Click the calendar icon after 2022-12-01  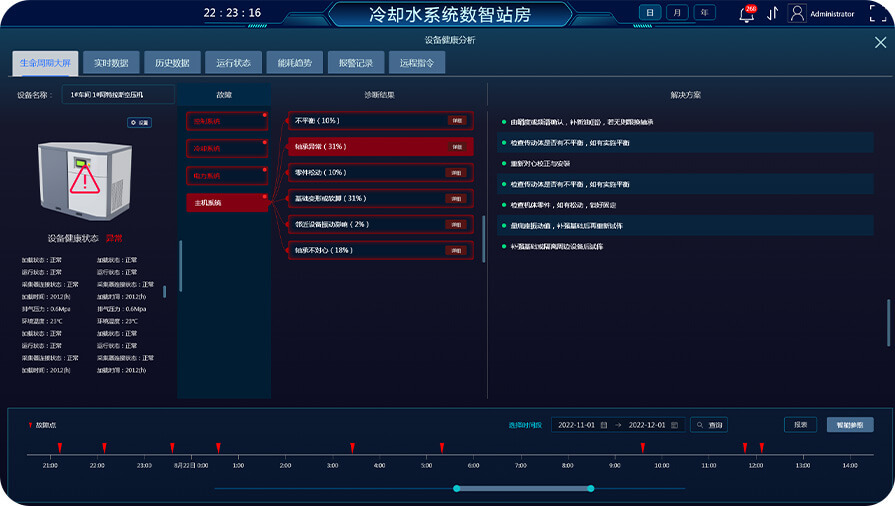pos(674,425)
